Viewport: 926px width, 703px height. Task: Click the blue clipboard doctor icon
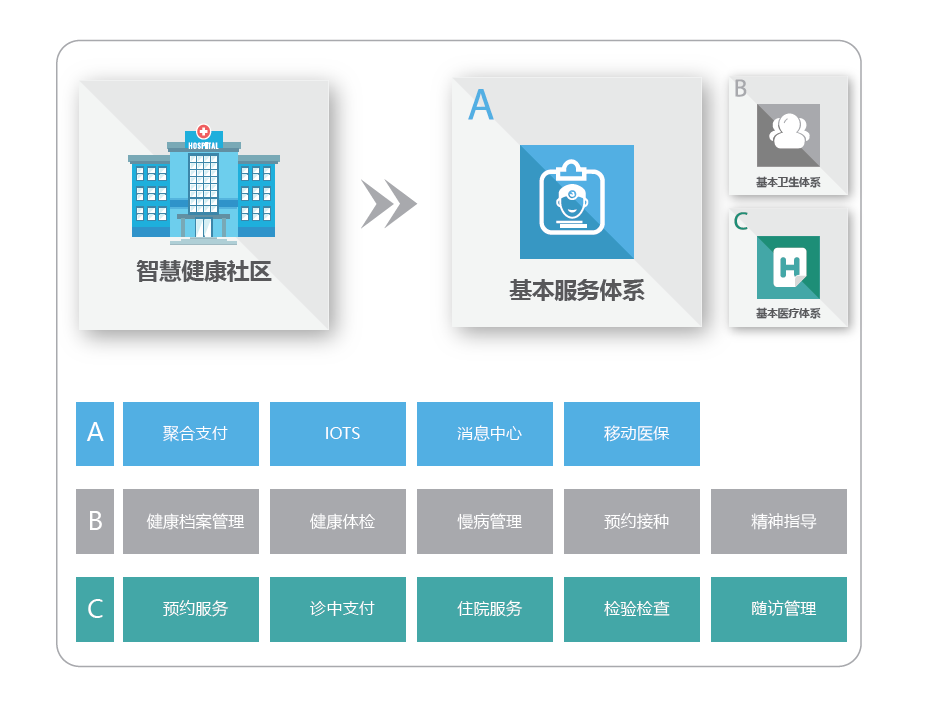(576, 202)
